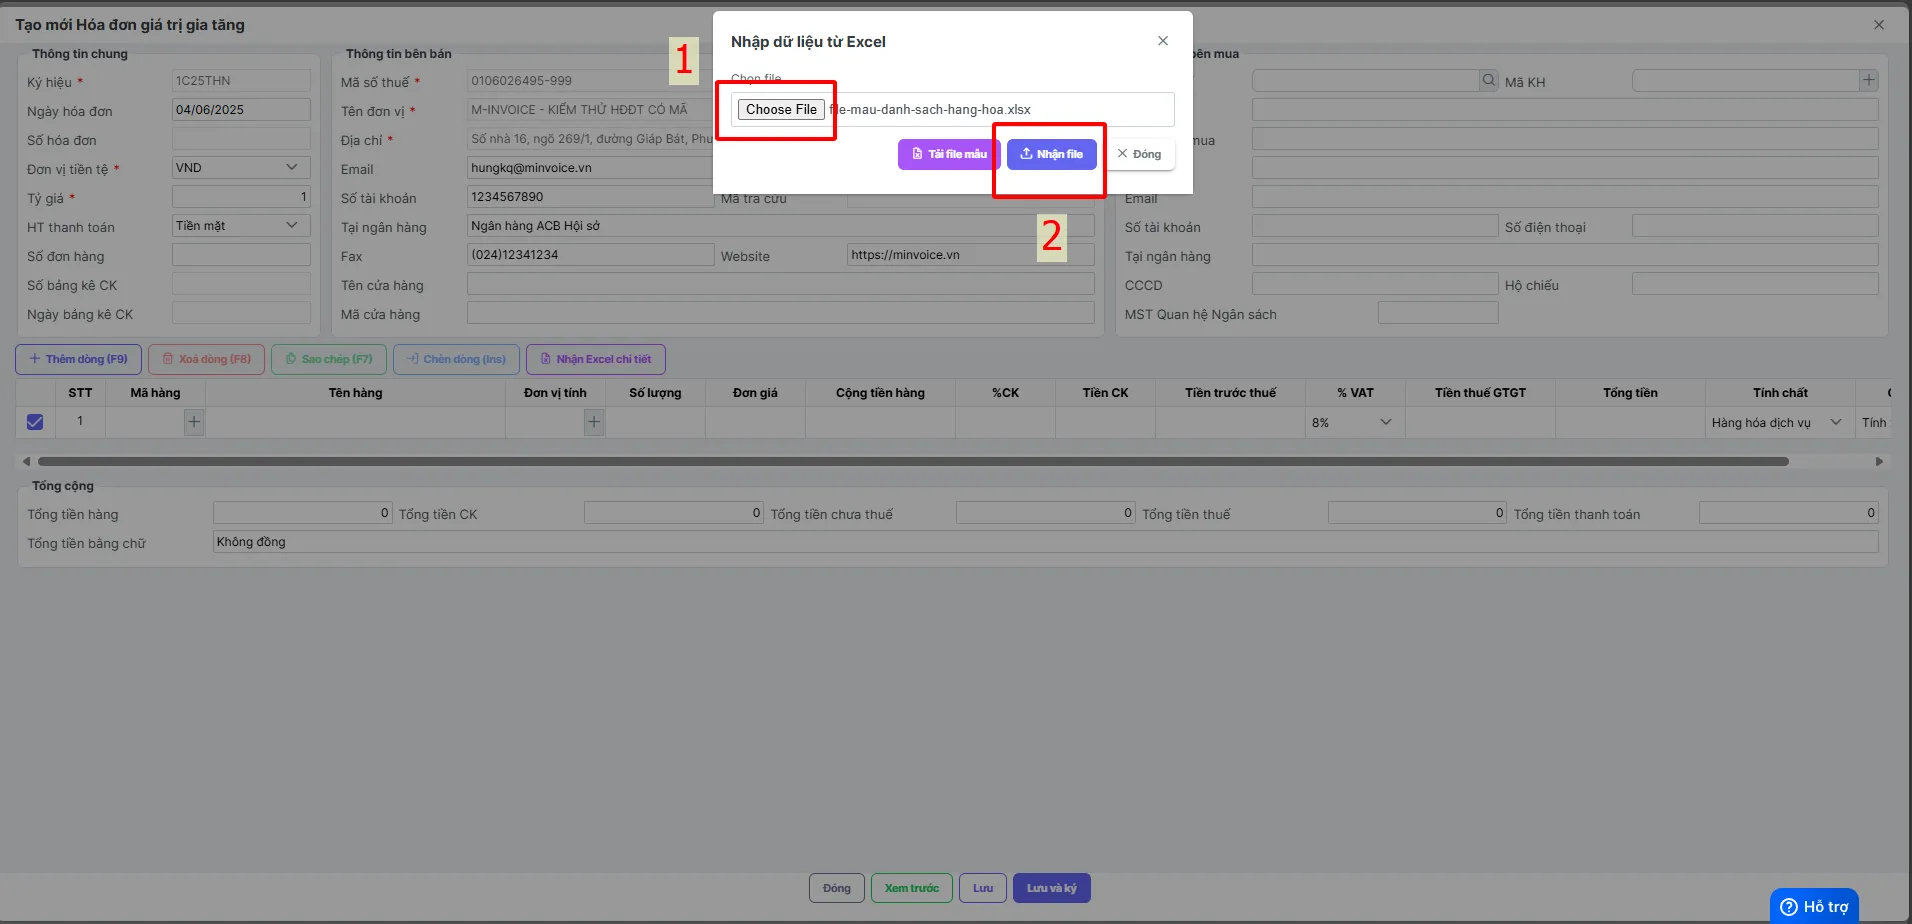
Task: Close the Nhập dữ liệu từ Excel dialog
Action: tap(1163, 41)
